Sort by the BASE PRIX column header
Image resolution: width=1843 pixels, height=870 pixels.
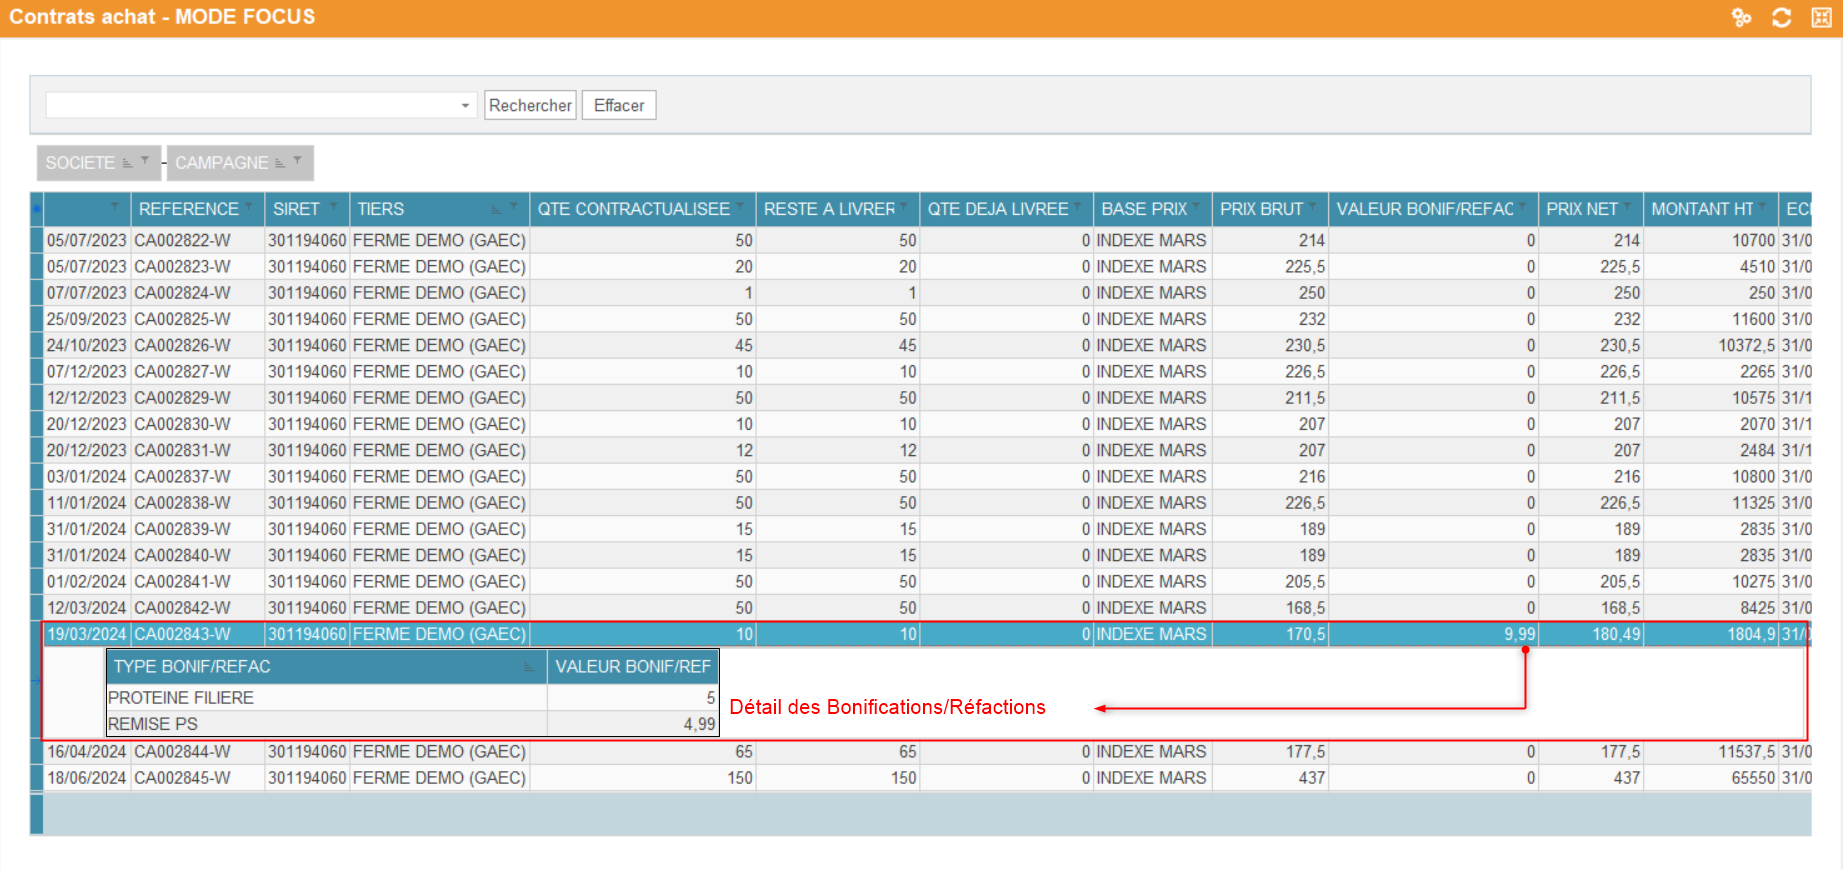coord(1143,209)
